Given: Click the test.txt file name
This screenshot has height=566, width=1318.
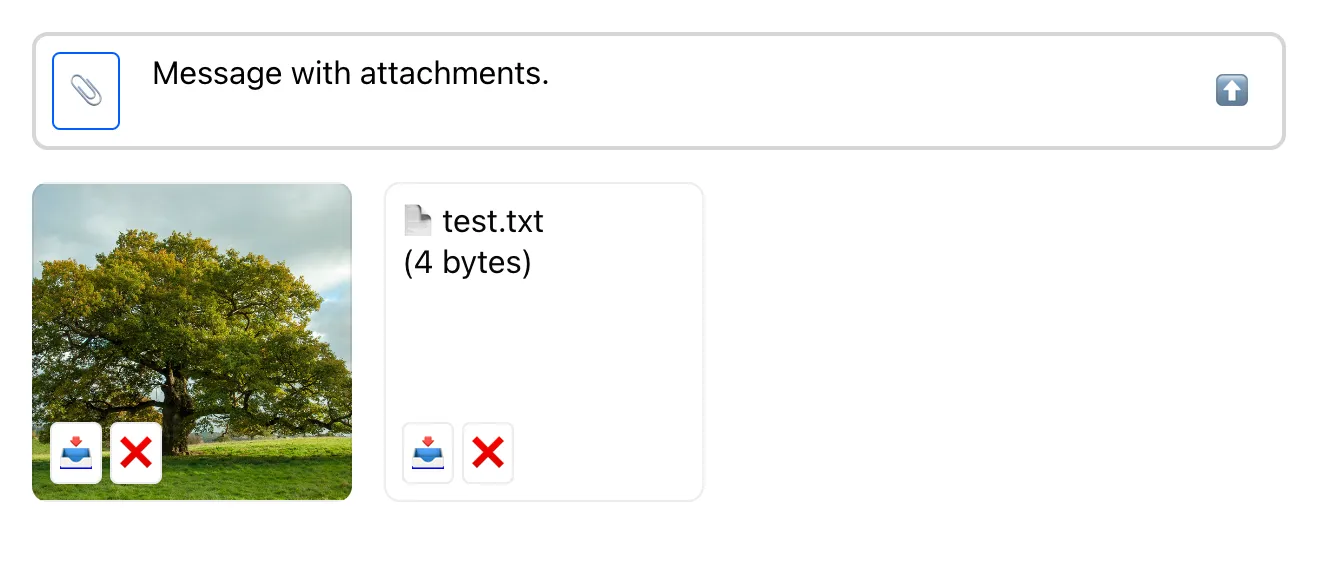Looking at the screenshot, I should 493,220.
